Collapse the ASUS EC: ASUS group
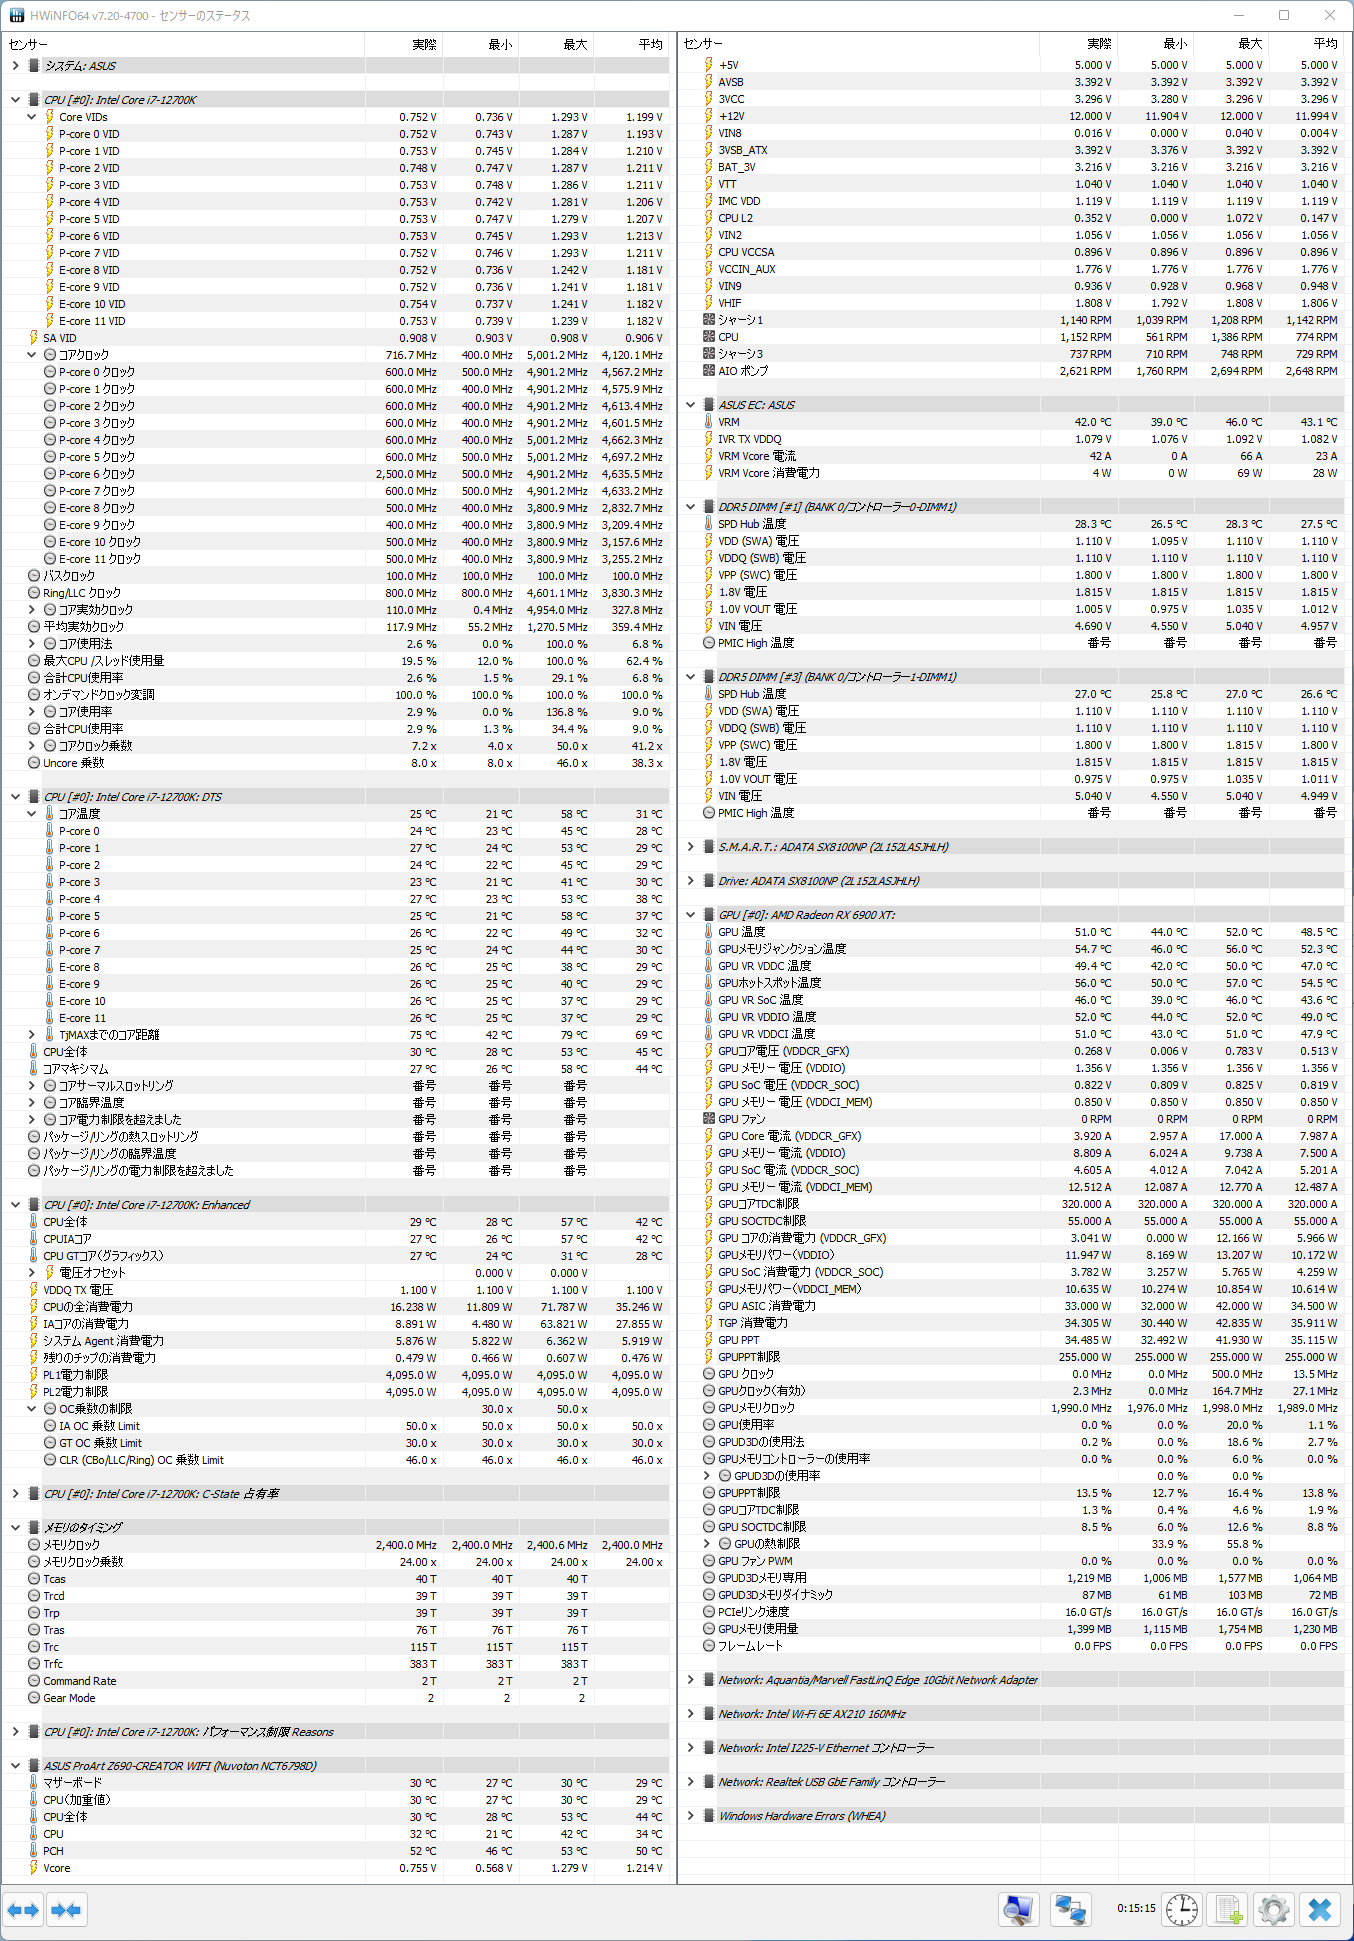Viewport: 1354px width, 1941px height. 690,405
